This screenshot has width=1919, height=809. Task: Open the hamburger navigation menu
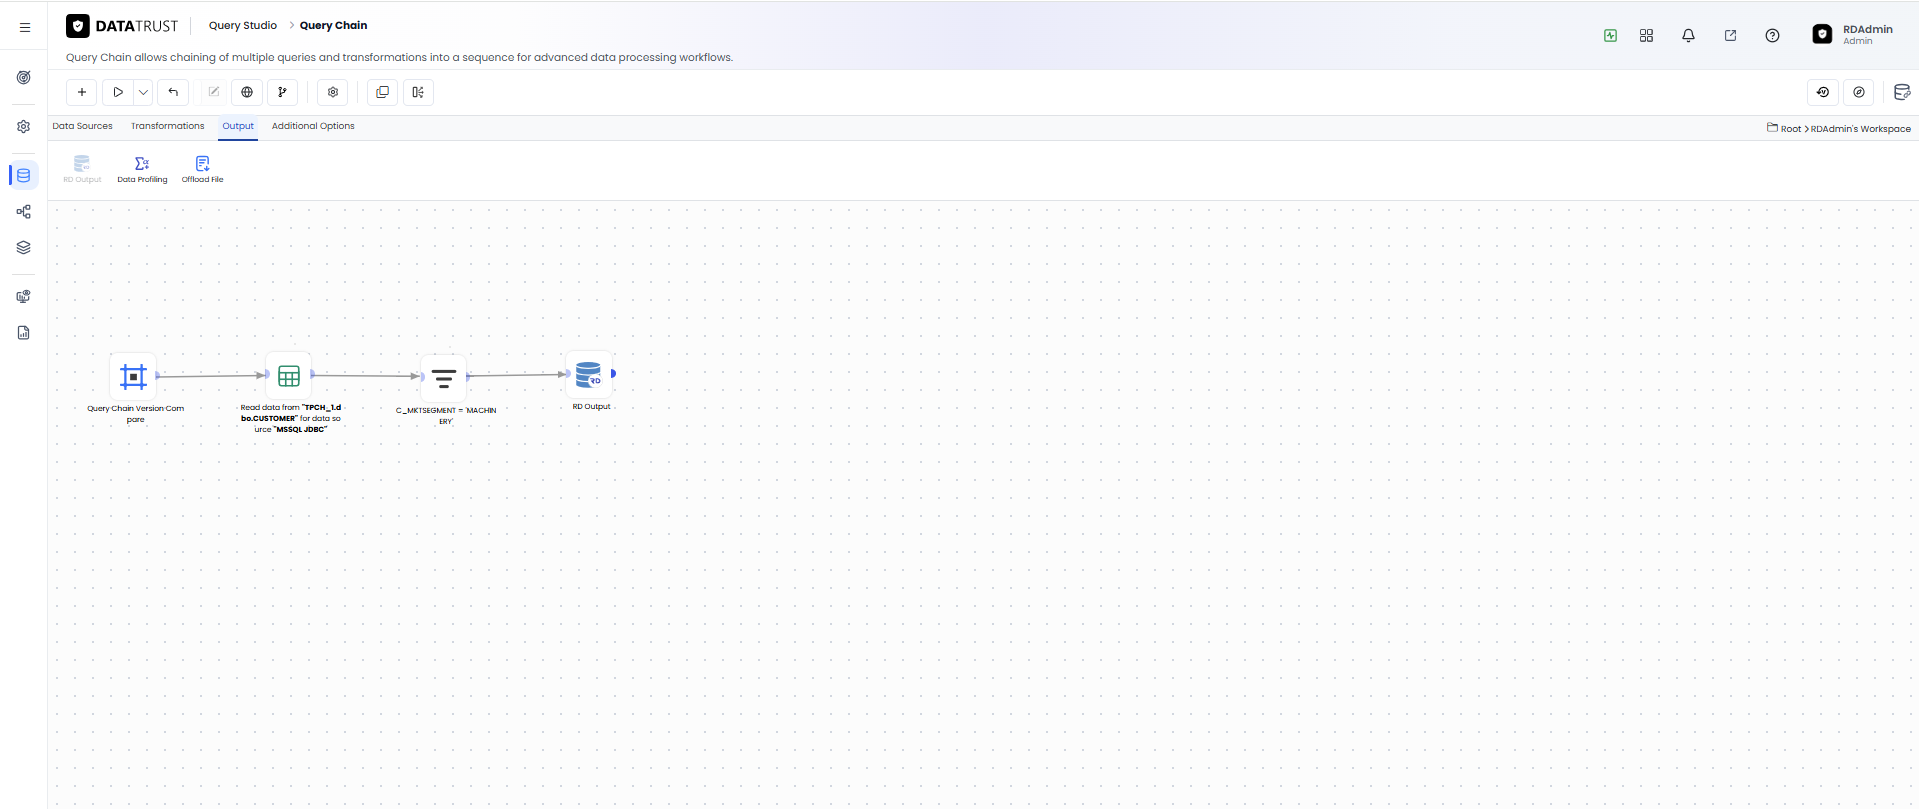(x=25, y=27)
